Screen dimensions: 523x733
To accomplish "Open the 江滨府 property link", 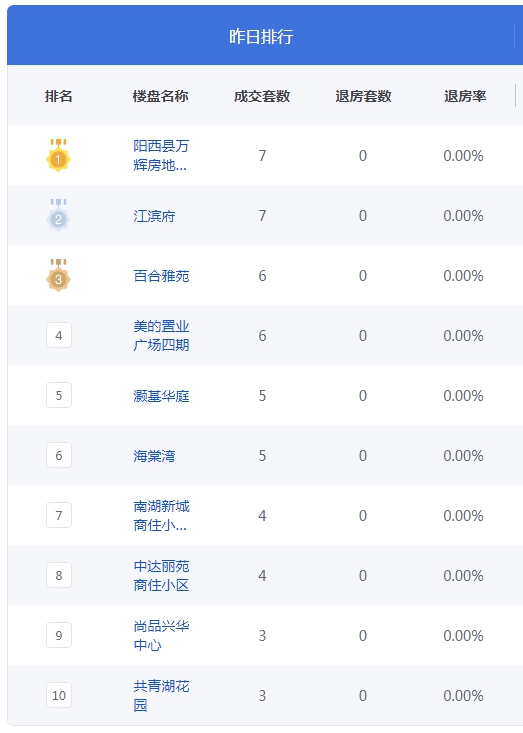I will click(x=154, y=216).
